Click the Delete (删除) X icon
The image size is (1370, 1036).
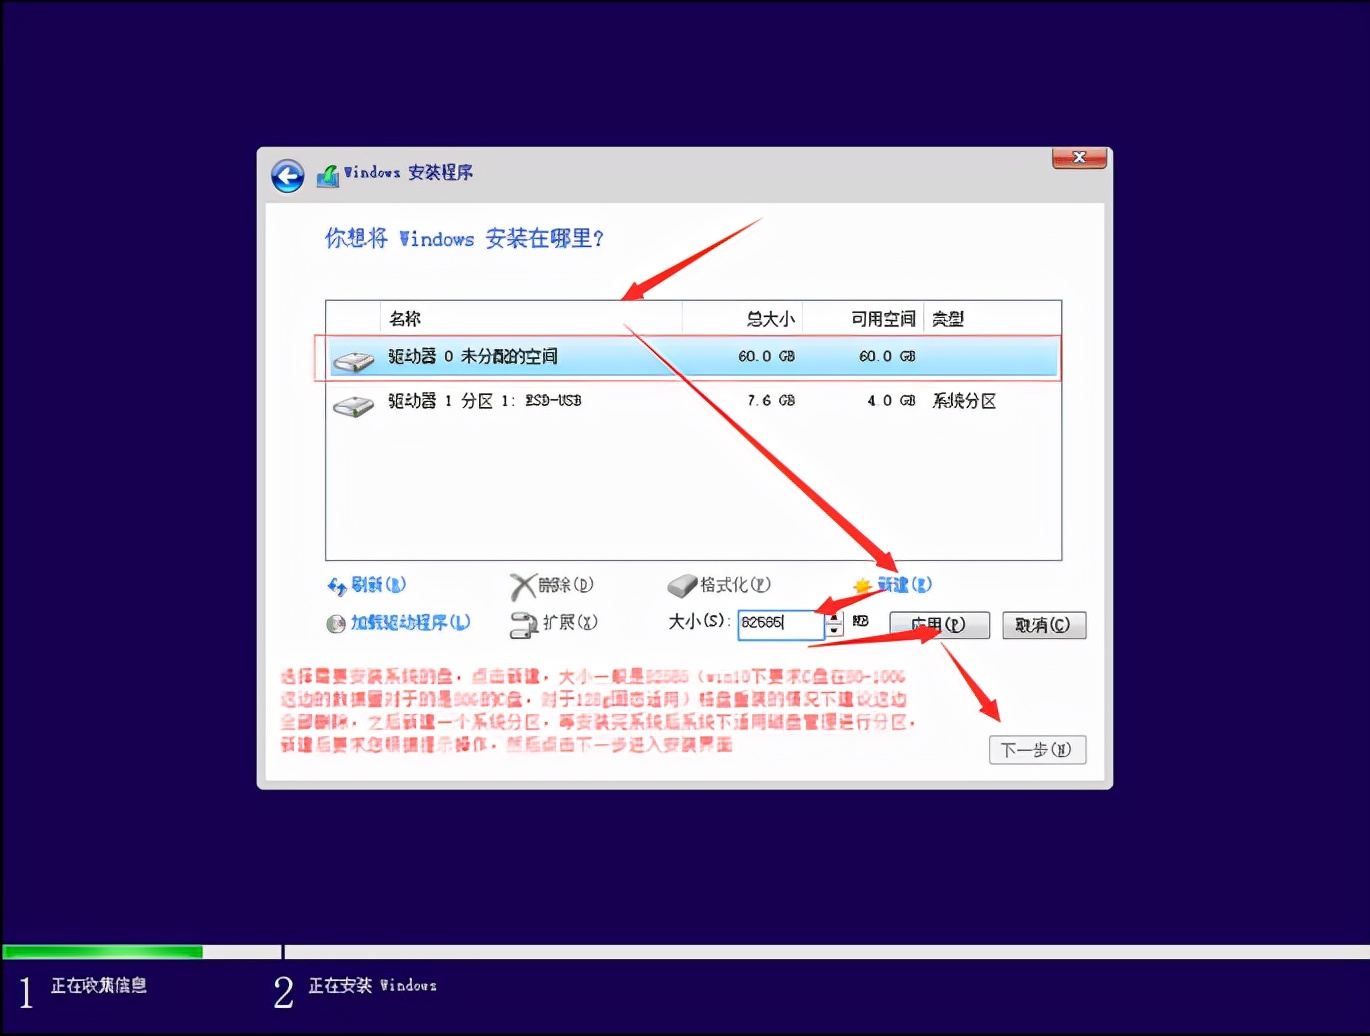click(x=524, y=585)
